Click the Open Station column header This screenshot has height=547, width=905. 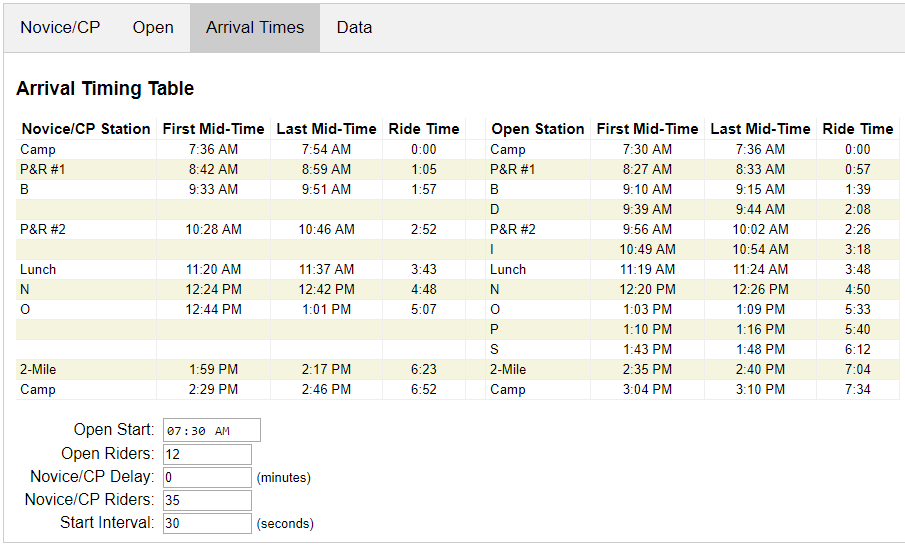pos(538,129)
